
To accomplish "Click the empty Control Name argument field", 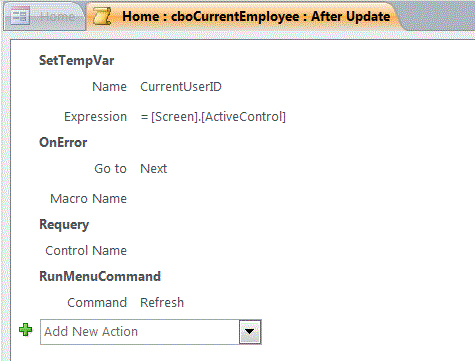I will click(x=233, y=251).
